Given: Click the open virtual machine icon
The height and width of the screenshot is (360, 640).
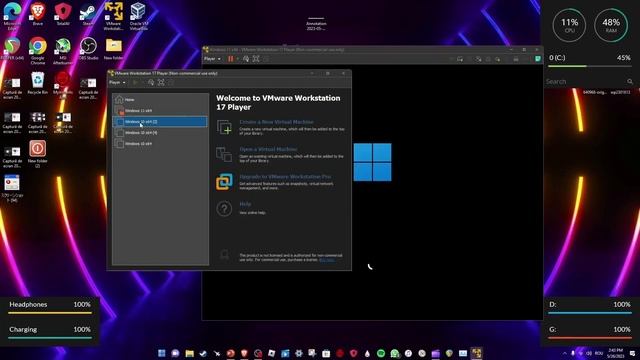Looking at the screenshot, I should point(224,154).
